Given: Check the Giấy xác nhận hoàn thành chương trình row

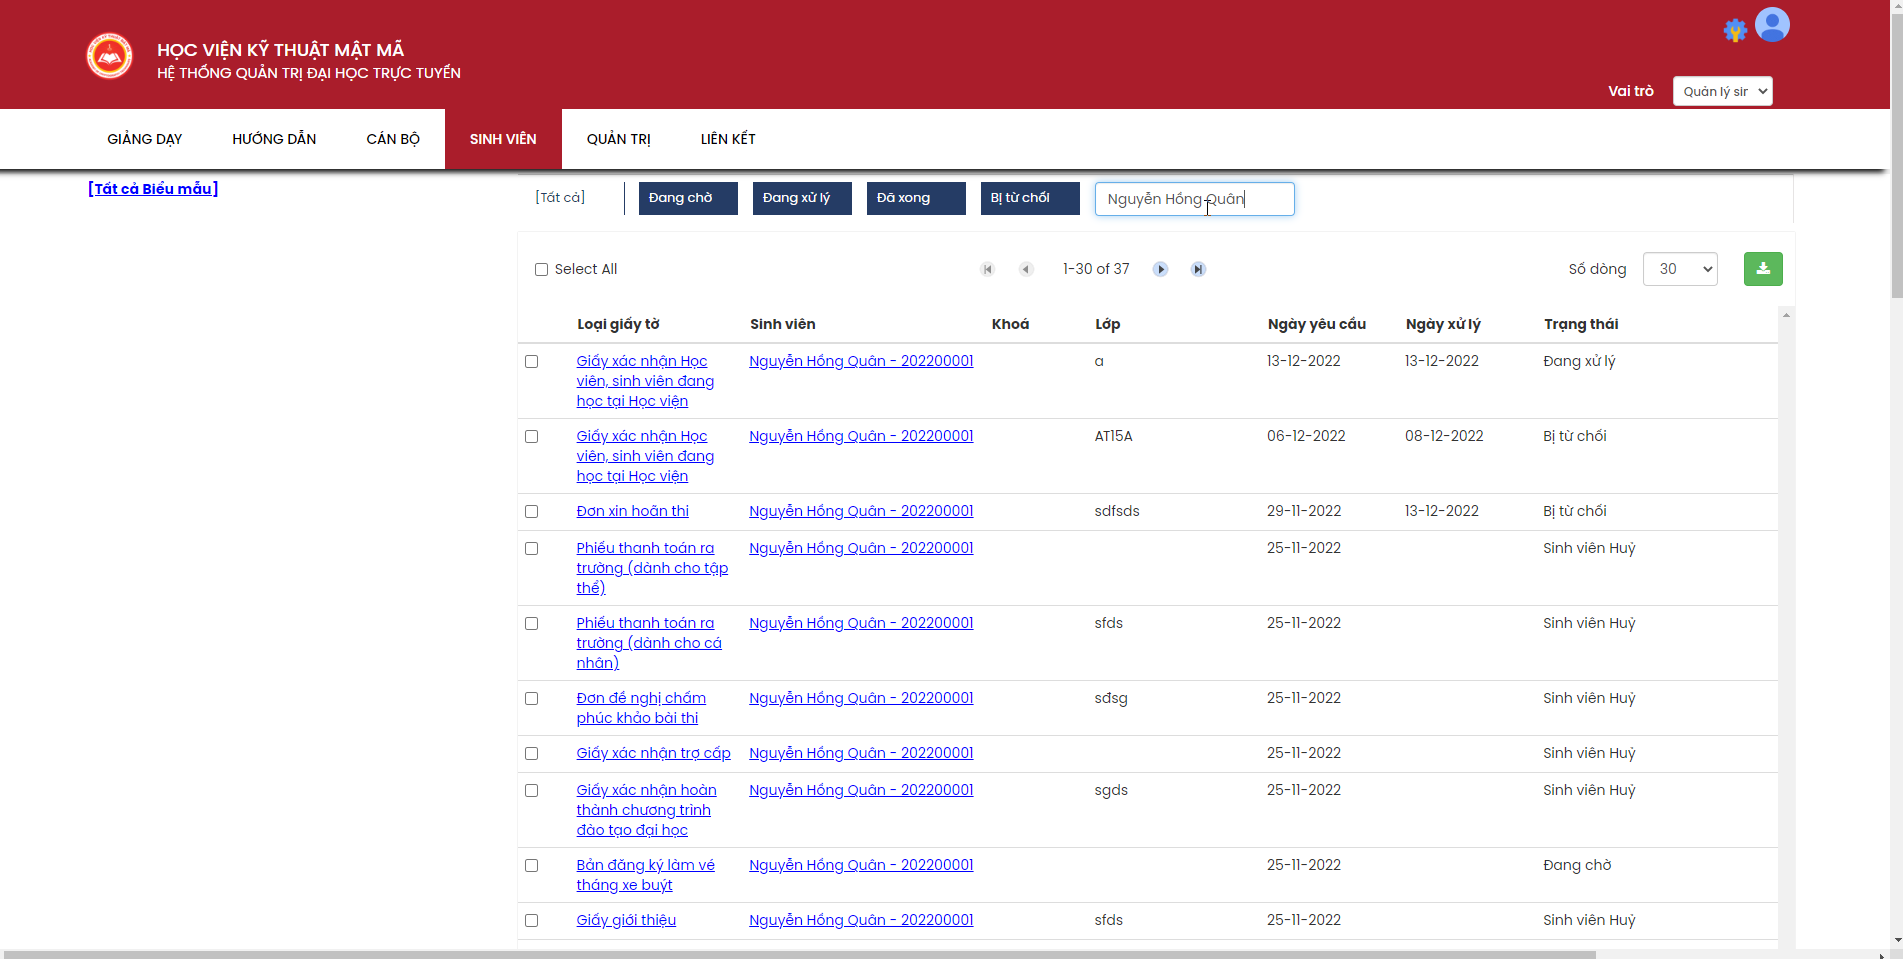Looking at the screenshot, I should click(x=531, y=791).
